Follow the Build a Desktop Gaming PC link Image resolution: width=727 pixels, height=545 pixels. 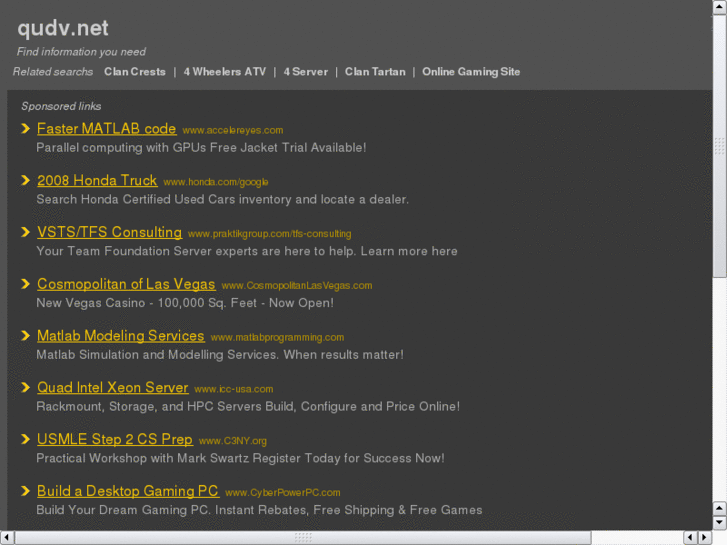click(x=128, y=492)
